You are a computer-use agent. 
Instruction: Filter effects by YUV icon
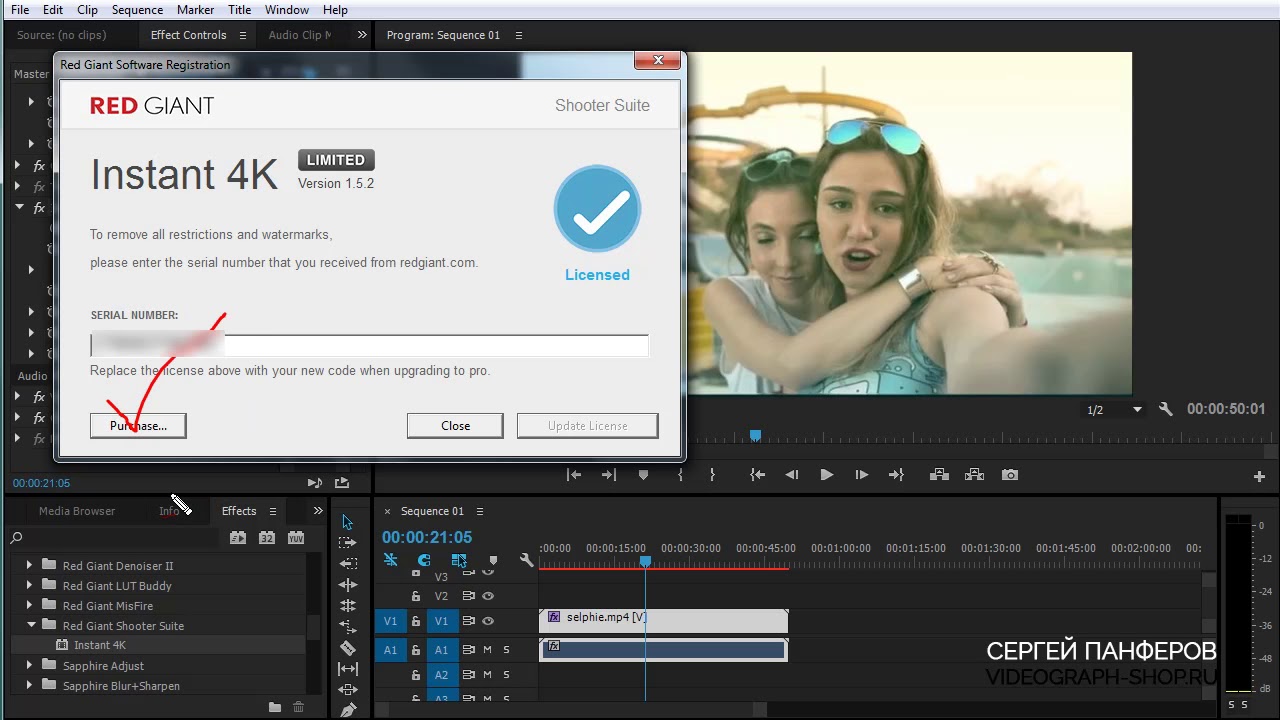point(296,538)
